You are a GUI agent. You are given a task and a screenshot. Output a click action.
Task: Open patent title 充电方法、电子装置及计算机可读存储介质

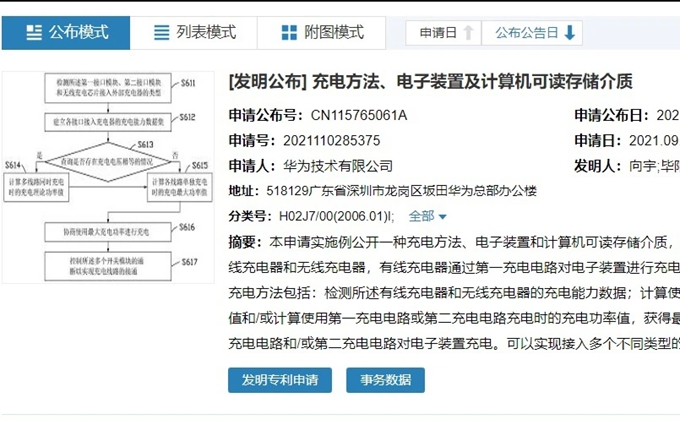tap(472, 82)
